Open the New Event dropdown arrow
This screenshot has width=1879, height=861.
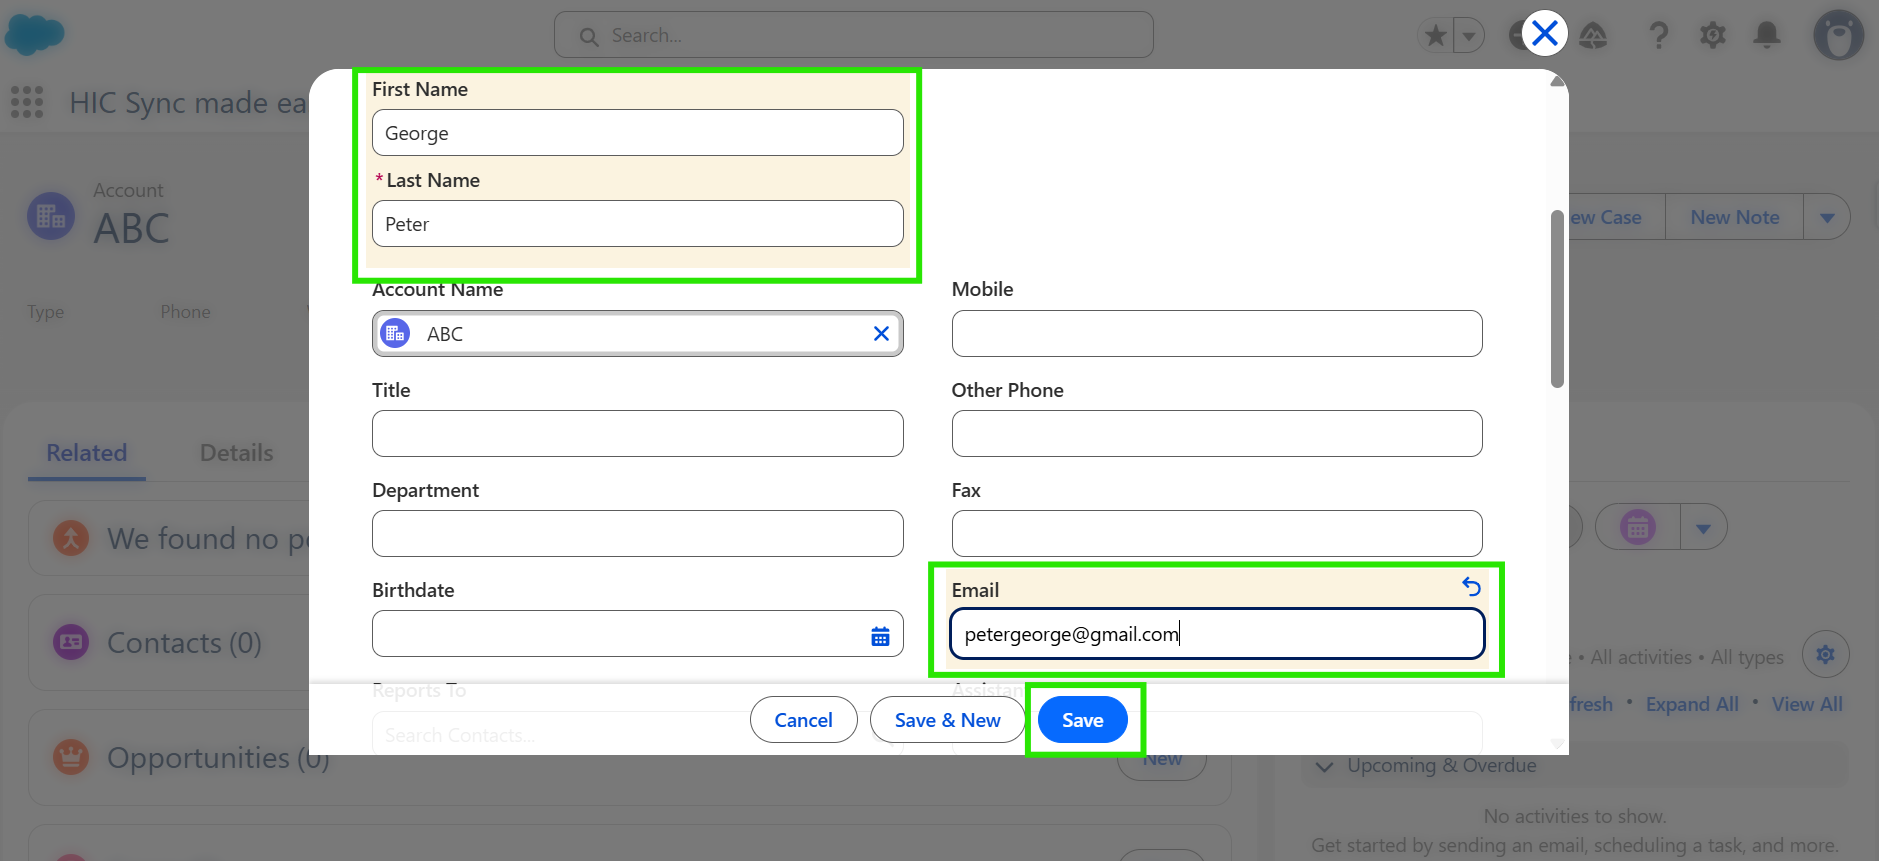pyautogui.click(x=1704, y=528)
